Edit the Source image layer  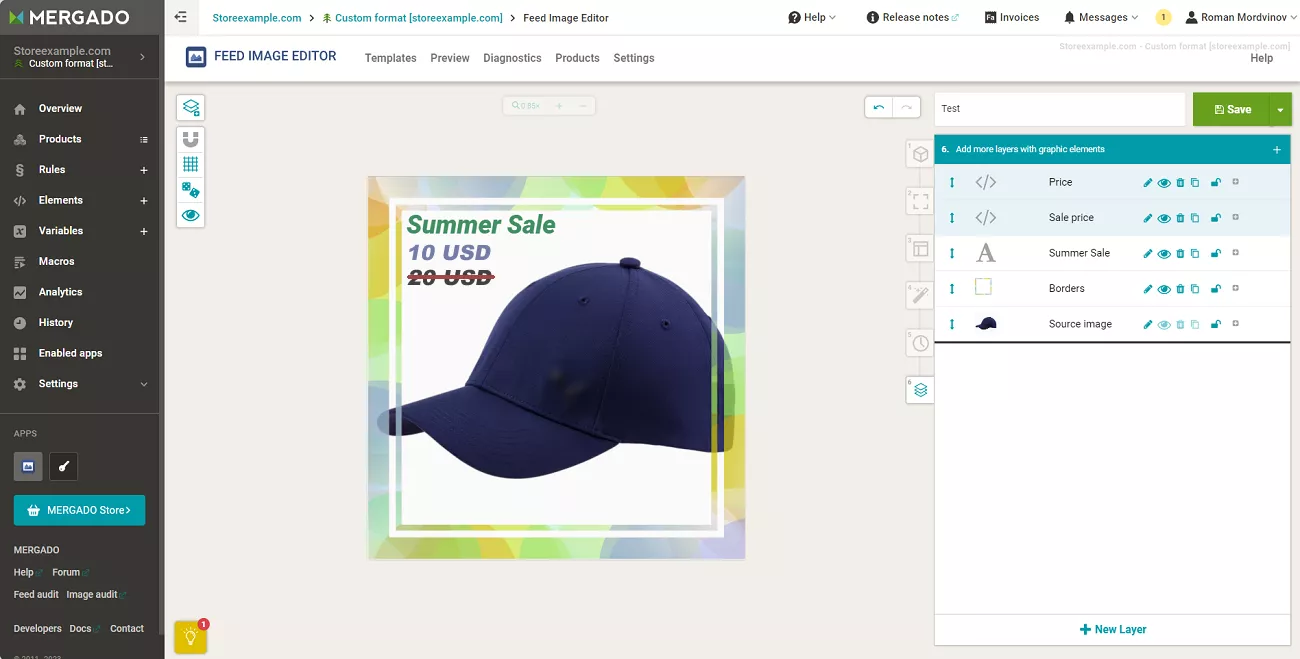(1148, 325)
